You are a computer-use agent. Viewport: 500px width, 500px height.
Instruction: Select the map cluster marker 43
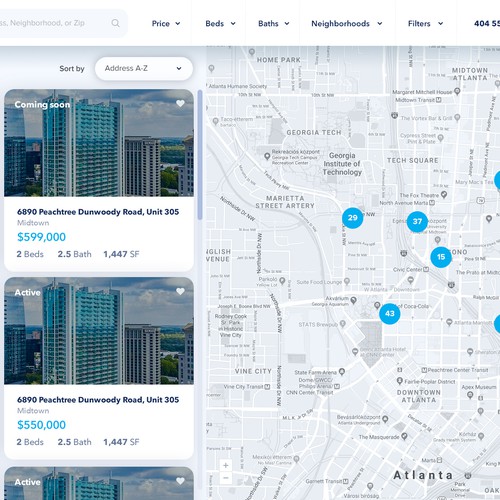390,314
